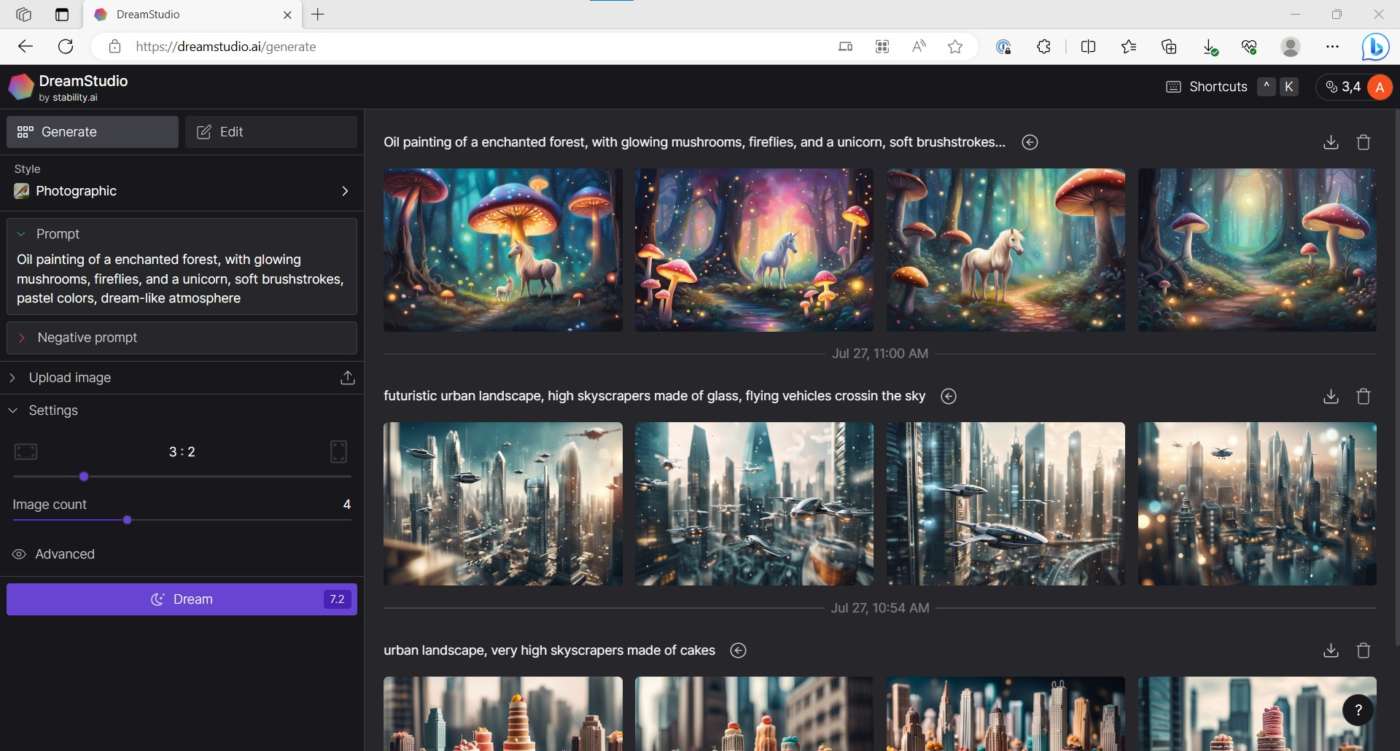Click the Image count slider handle
Image resolution: width=1400 pixels, height=751 pixels.
pyautogui.click(x=127, y=520)
